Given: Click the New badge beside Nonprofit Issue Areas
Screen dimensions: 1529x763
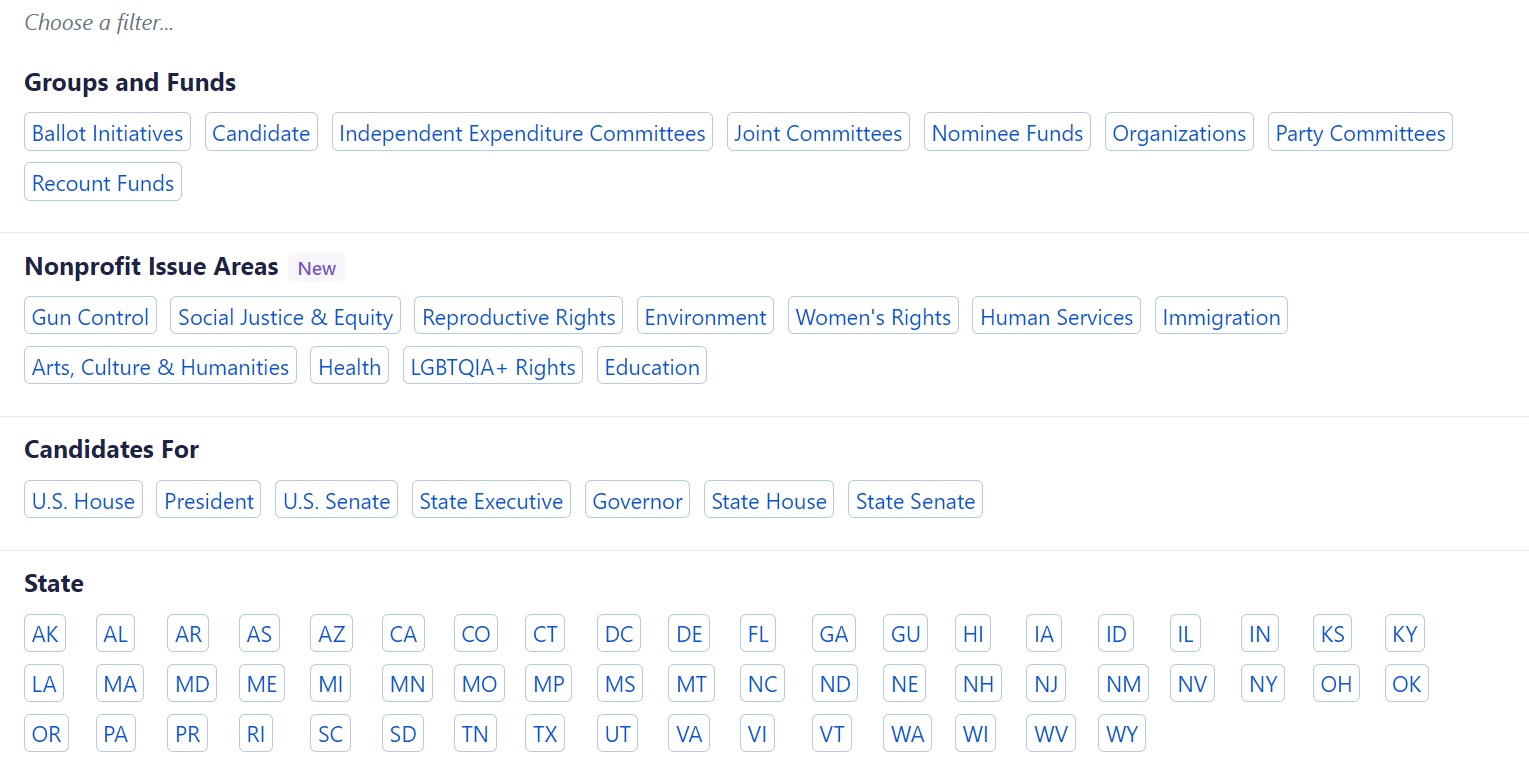Looking at the screenshot, I should pyautogui.click(x=317, y=268).
